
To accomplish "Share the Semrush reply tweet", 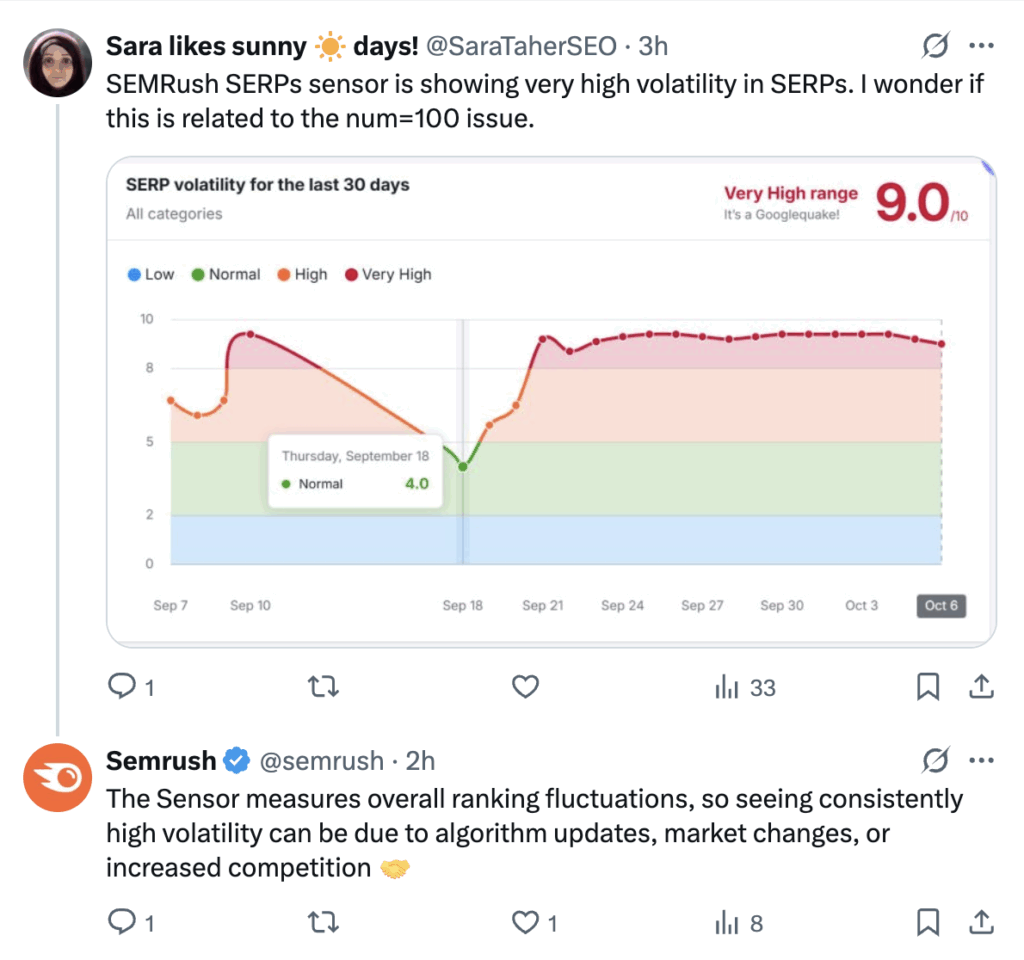I will click(982, 922).
